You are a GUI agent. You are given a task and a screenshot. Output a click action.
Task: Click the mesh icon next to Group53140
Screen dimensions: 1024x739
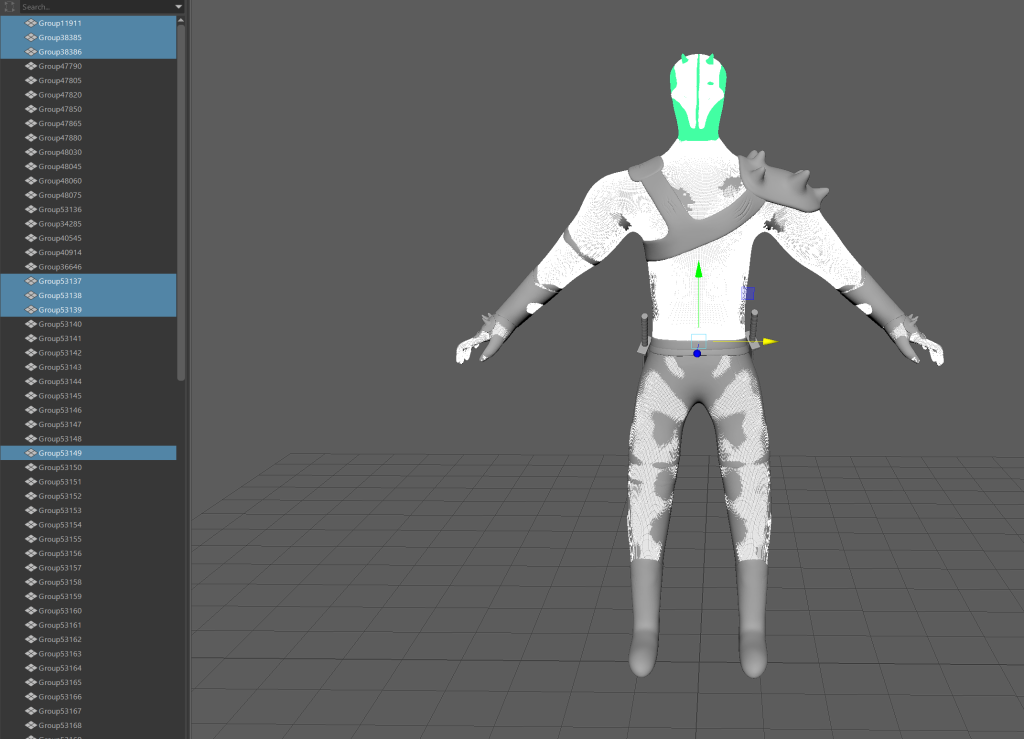[31, 324]
